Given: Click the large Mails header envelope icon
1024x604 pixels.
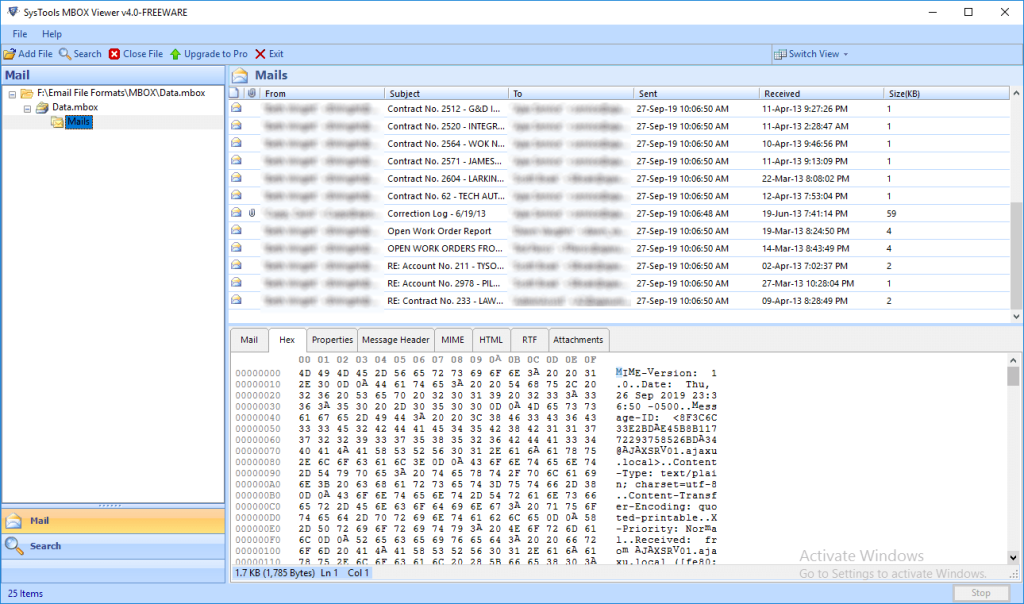Looking at the screenshot, I should pyautogui.click(x=240, y=75).
